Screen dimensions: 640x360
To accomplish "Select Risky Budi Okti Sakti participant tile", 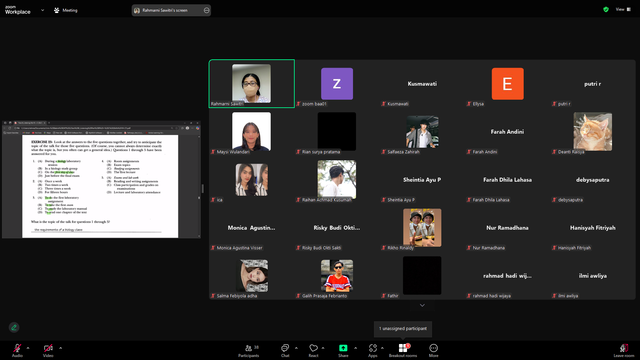I will point(337,228).
